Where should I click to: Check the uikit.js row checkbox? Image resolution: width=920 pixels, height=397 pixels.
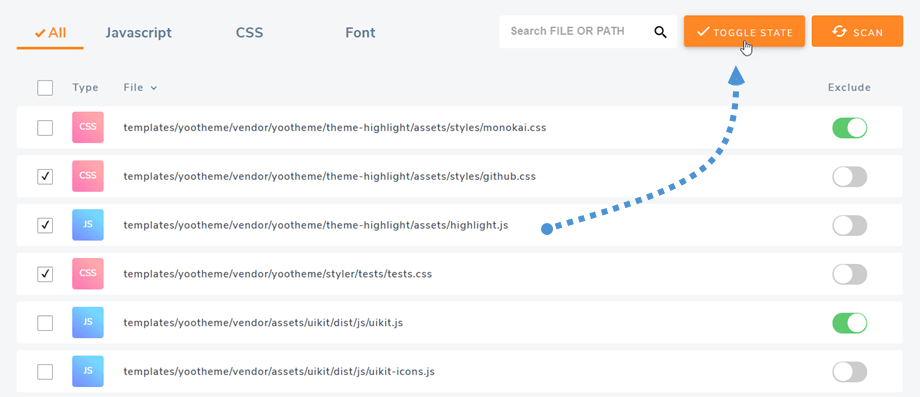tap(45, 323)
